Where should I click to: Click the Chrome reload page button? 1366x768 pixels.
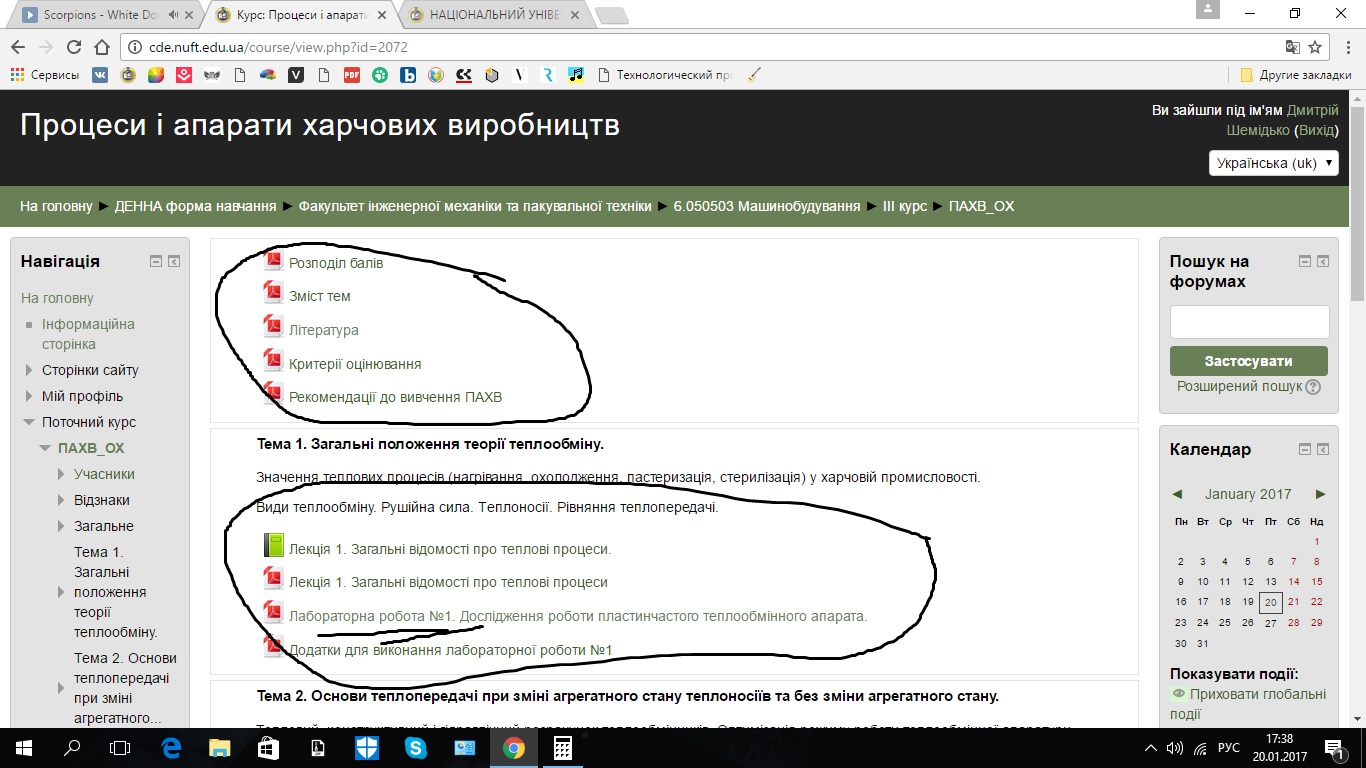point(73,47)
